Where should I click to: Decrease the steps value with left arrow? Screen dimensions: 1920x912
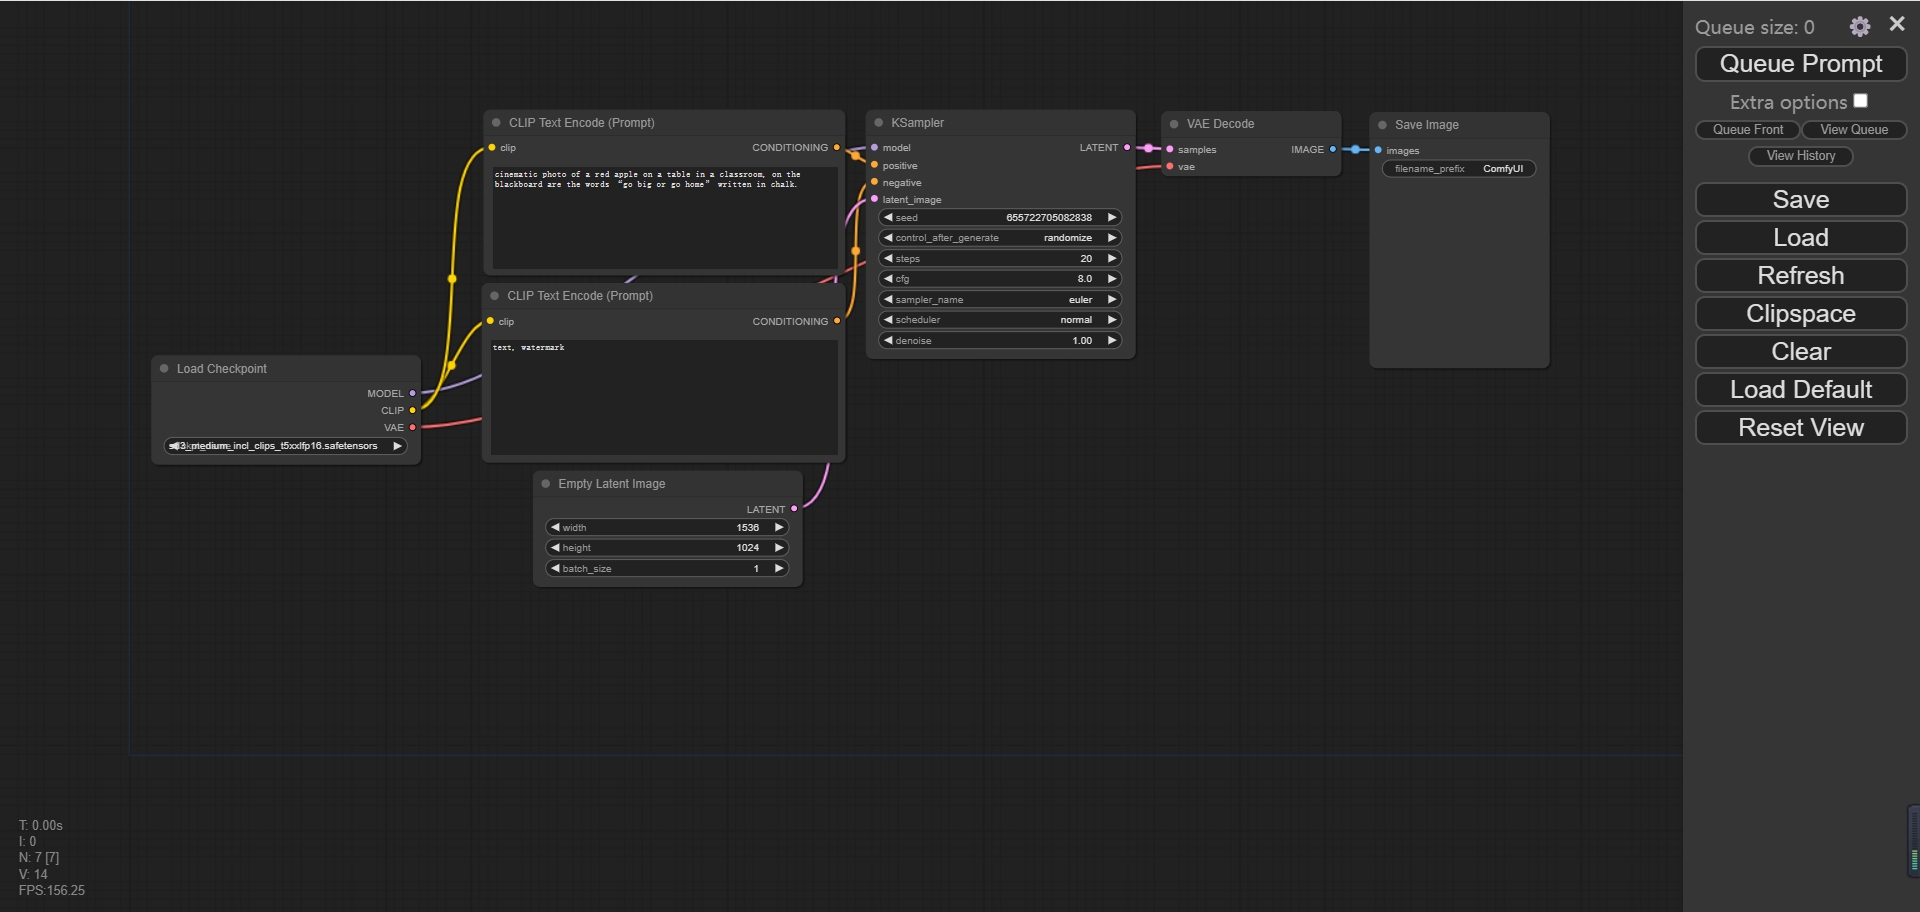(x=888, y=259)
